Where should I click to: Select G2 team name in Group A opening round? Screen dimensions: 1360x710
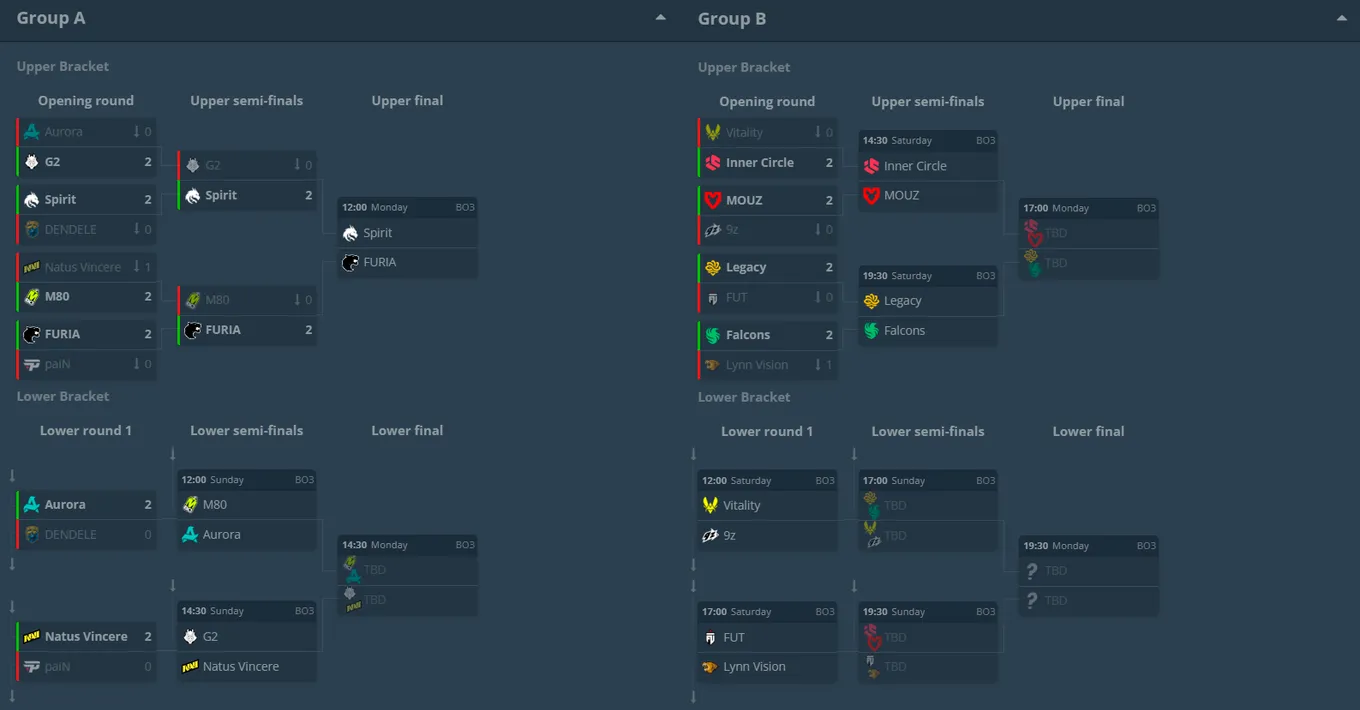(53, 161)
